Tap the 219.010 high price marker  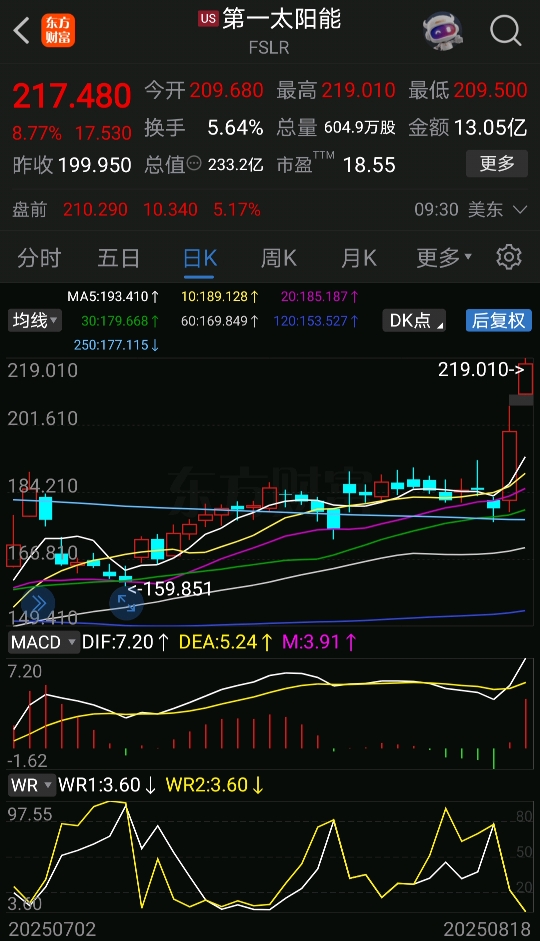pos(481,369)
